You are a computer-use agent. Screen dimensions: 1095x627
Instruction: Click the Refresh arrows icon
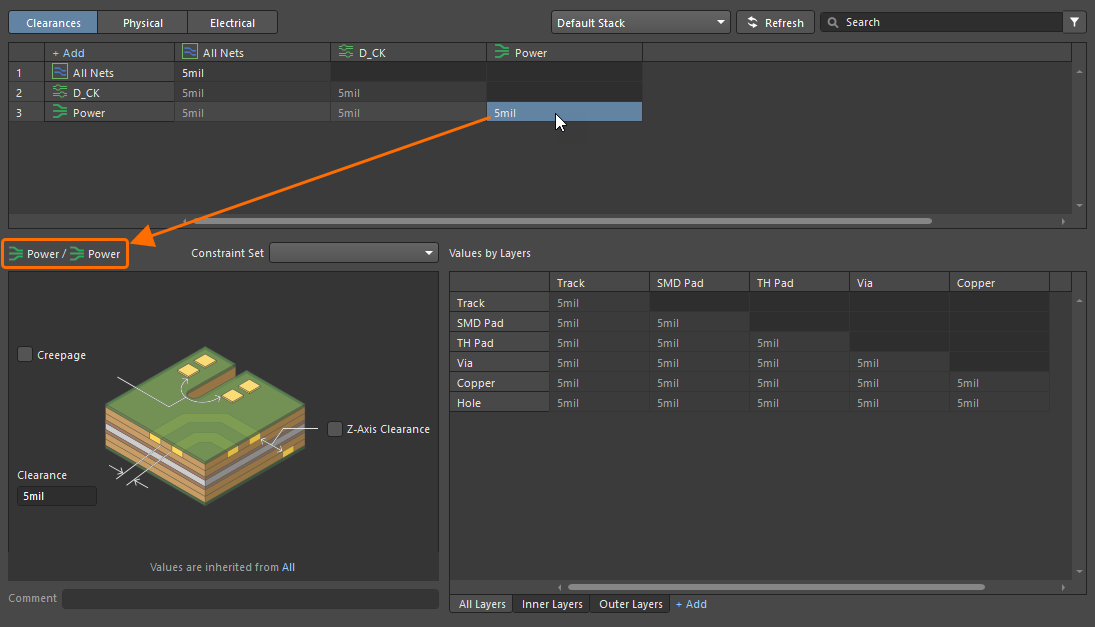752,22
